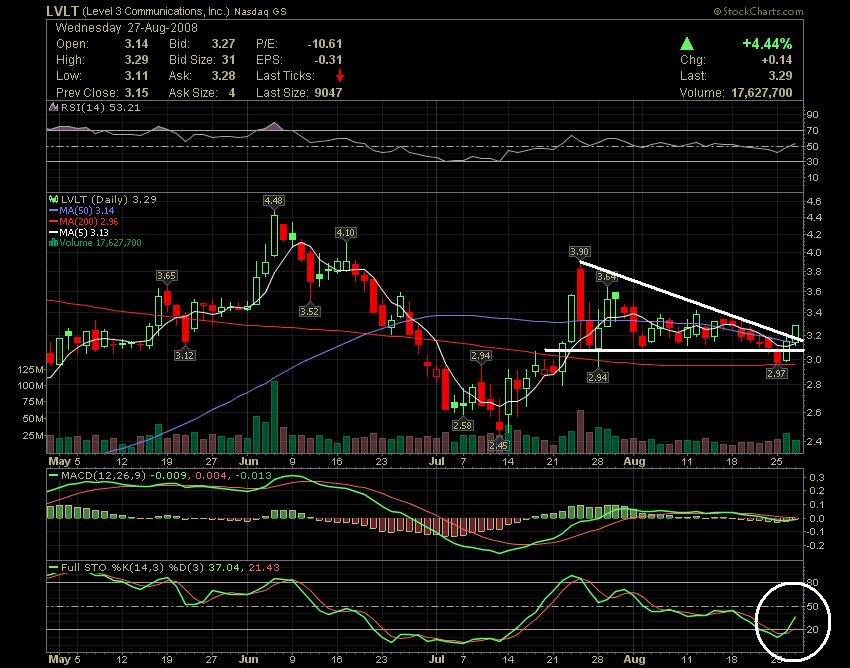Click the Level 3 Communications, Inc. company name
Viewport: 850px width, 668px height.
[157, 11]
